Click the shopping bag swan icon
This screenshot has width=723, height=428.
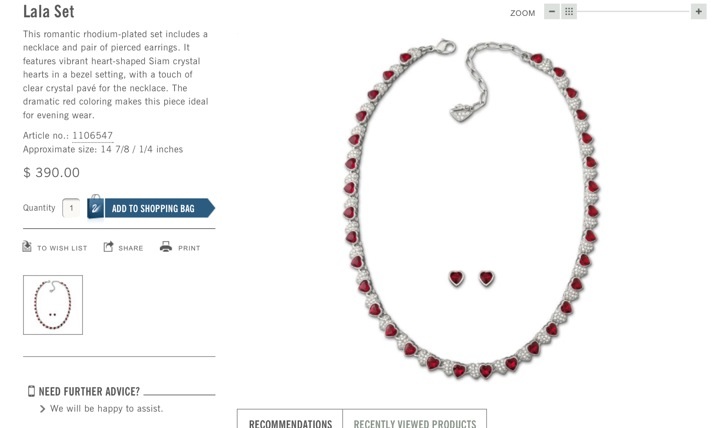point(95,208)
